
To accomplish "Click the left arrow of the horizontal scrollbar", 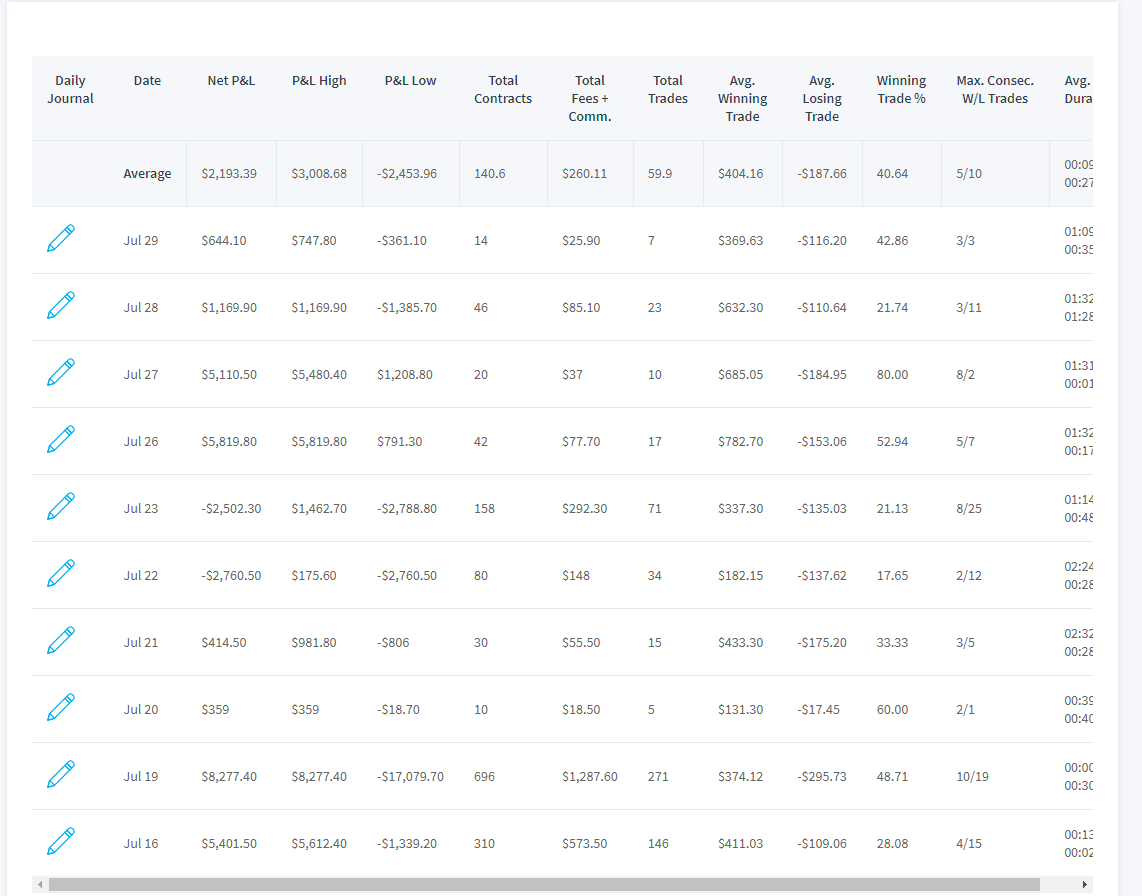I will click(x=40, y=884).
